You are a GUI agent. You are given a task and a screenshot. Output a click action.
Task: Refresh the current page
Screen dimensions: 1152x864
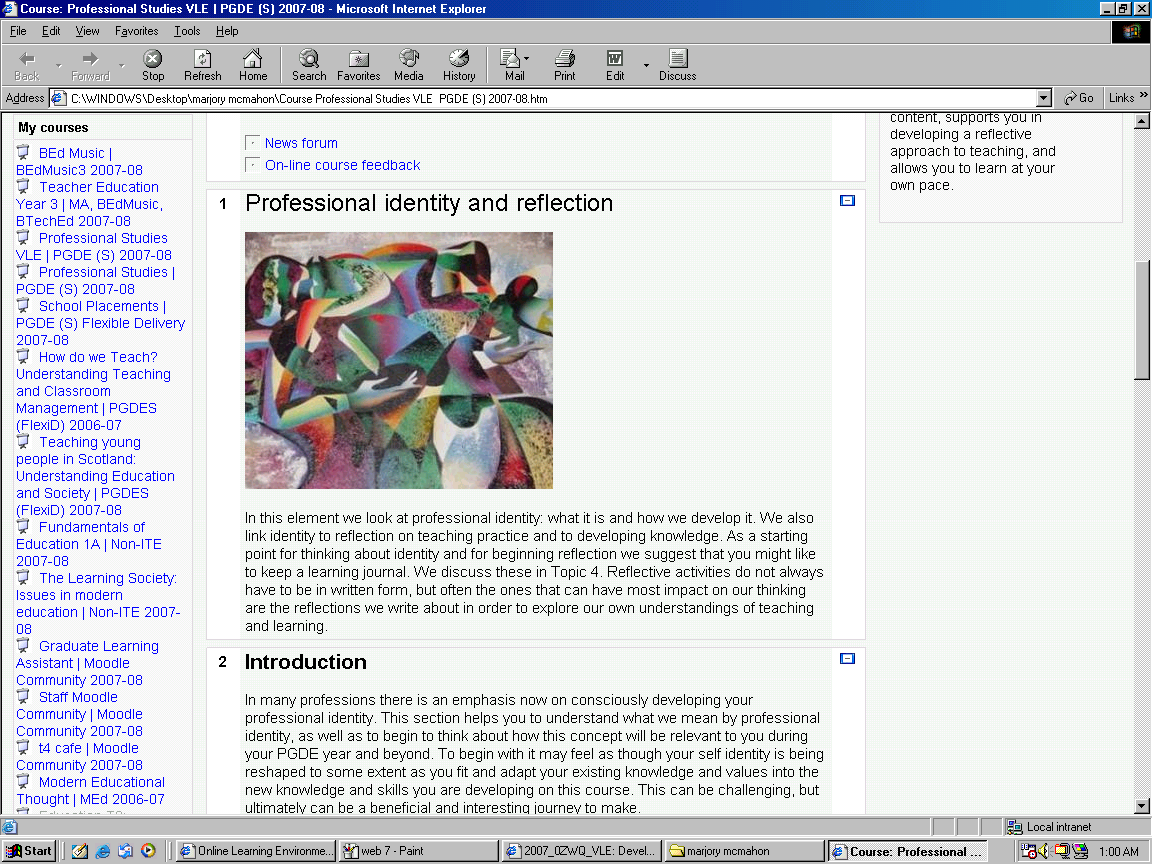(x=202, y=65)
